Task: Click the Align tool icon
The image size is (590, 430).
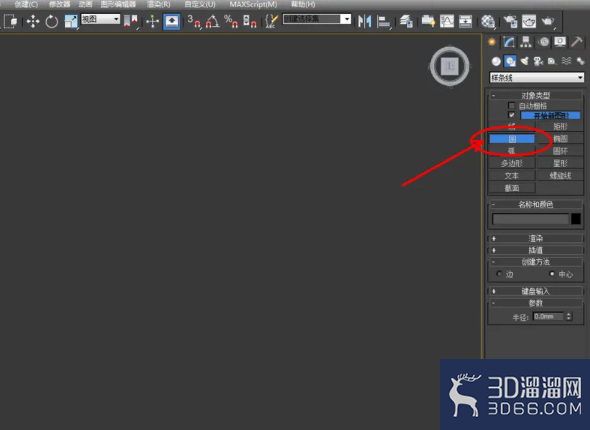Action: click(383, 21)
